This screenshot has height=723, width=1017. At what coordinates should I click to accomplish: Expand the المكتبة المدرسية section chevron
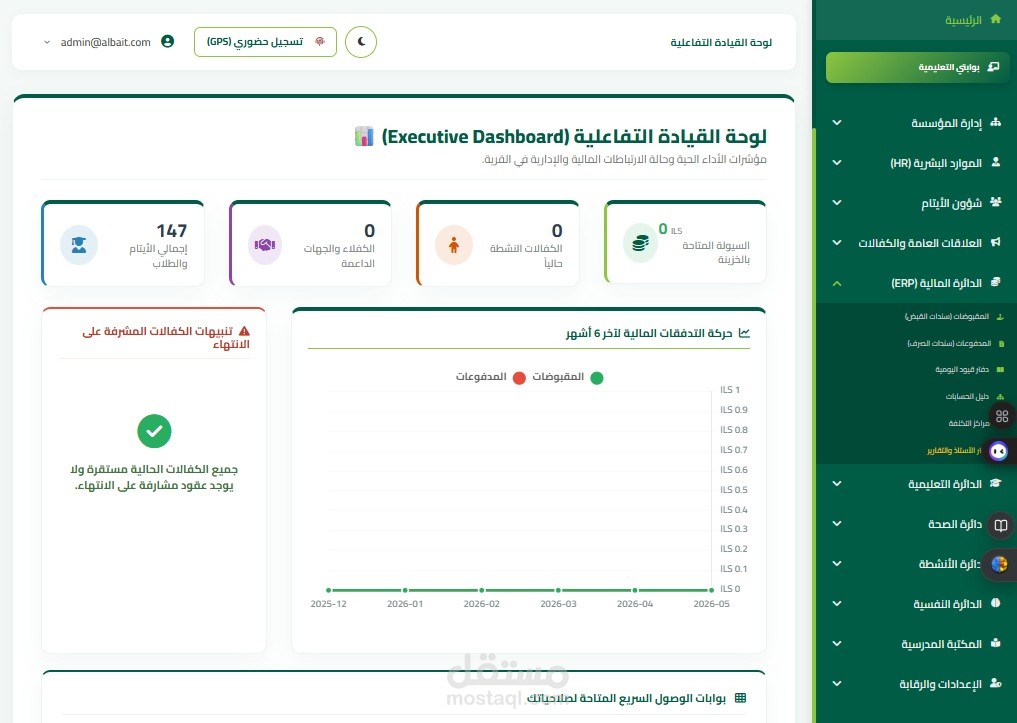coord(837,644)
